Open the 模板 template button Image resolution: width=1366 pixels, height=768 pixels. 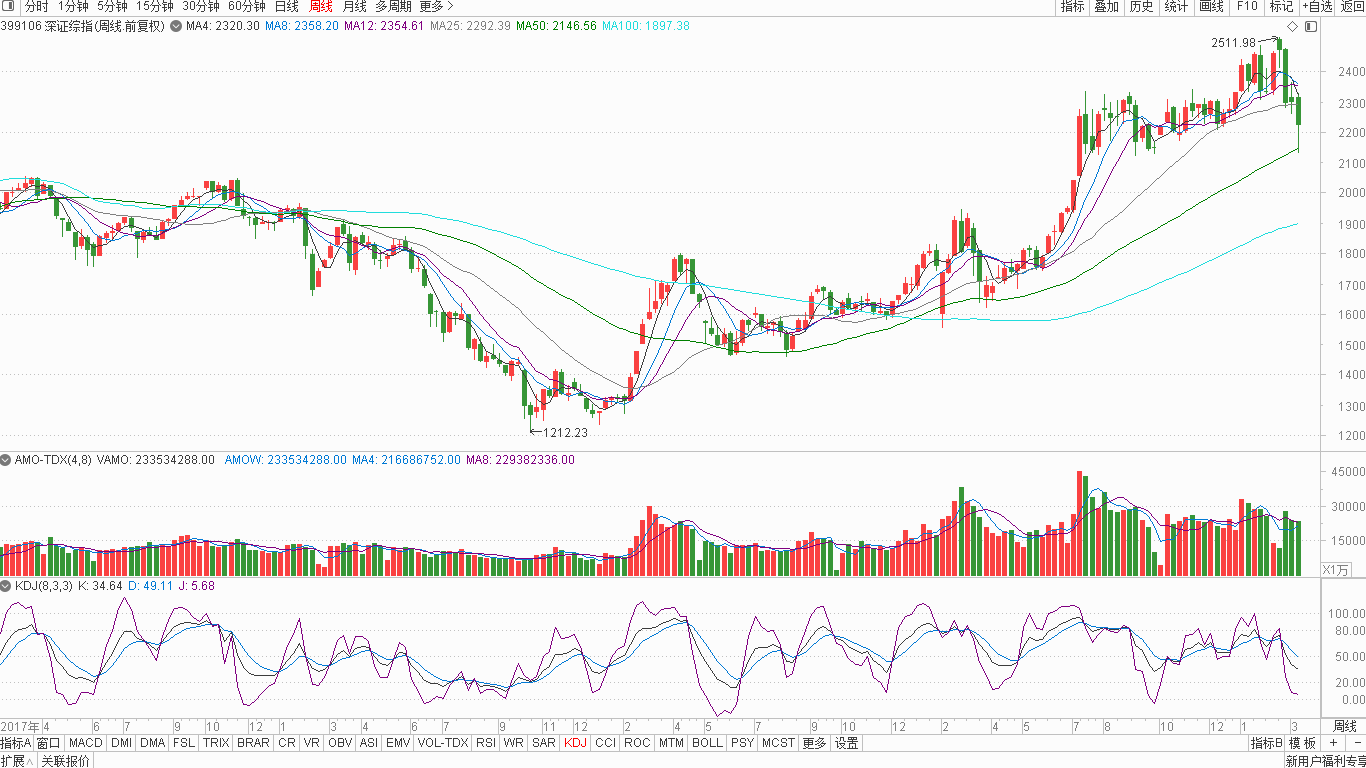(x=1303, y=743)
